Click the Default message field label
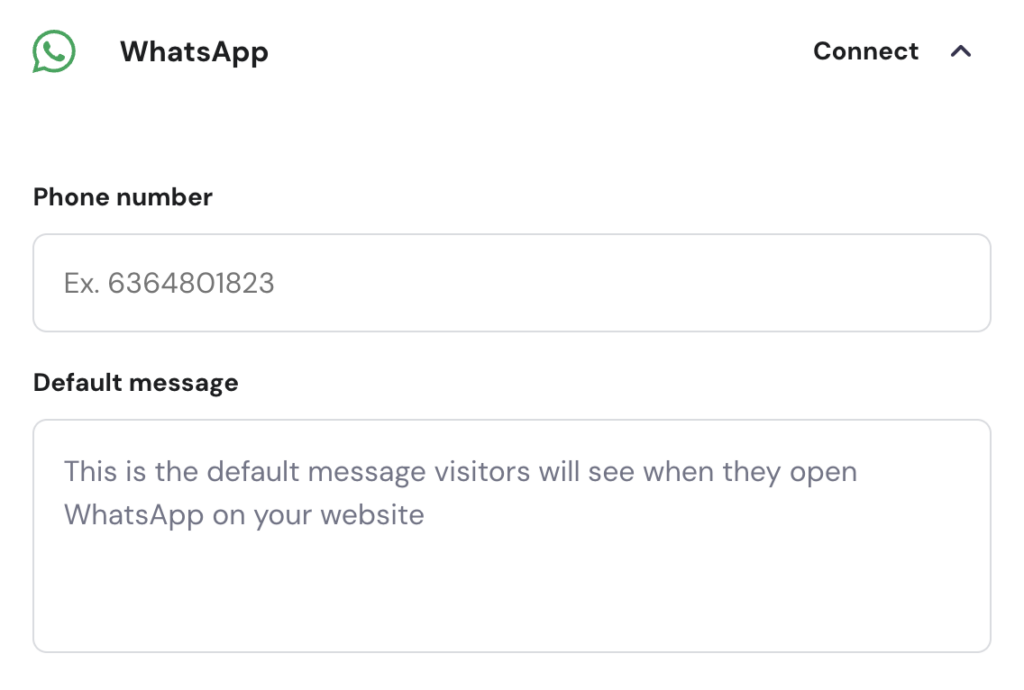This screenshot has width=1024, height=690. click(x=136, y=382)
